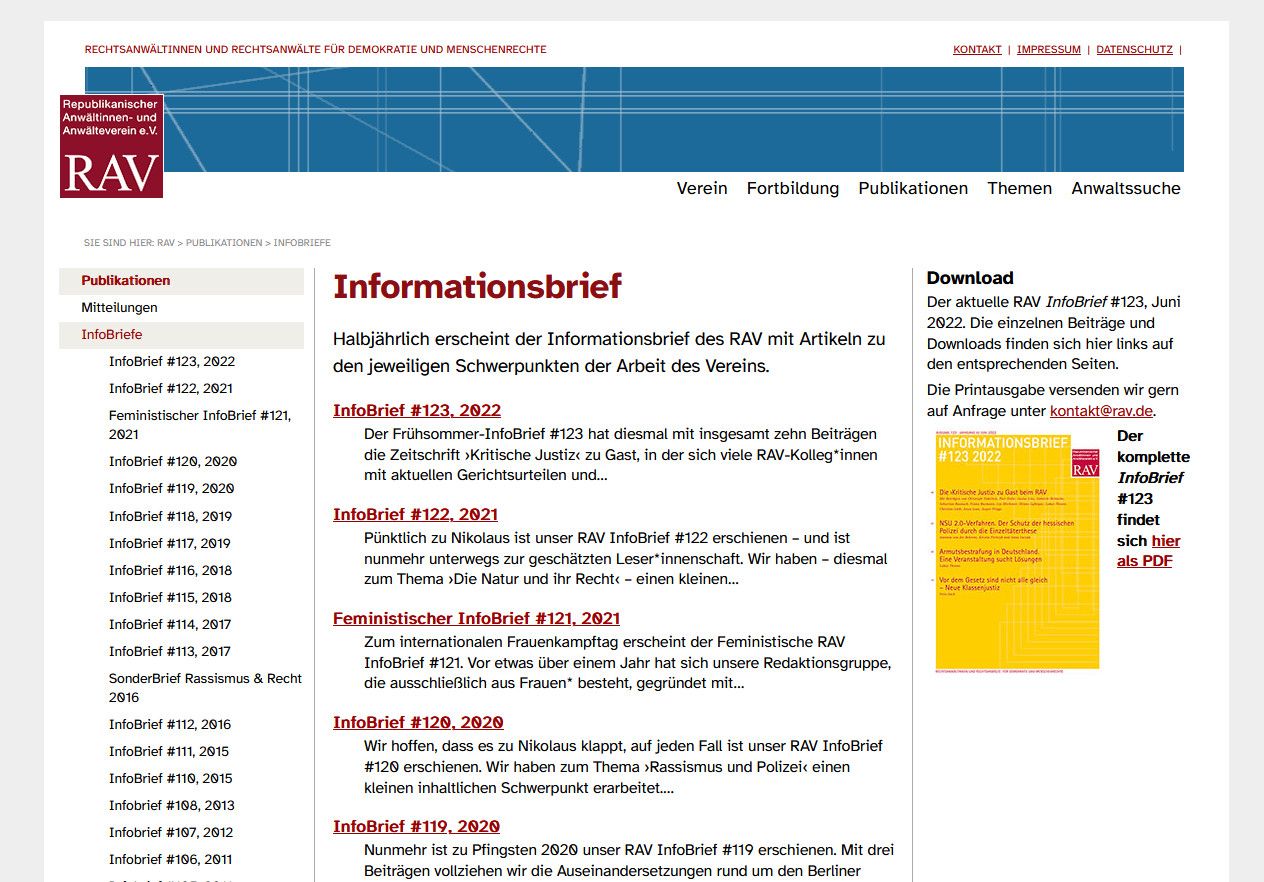This screenshot has width=1264, height=882.
Task: Open the Themen menu item
Action: pos(1019,188)
